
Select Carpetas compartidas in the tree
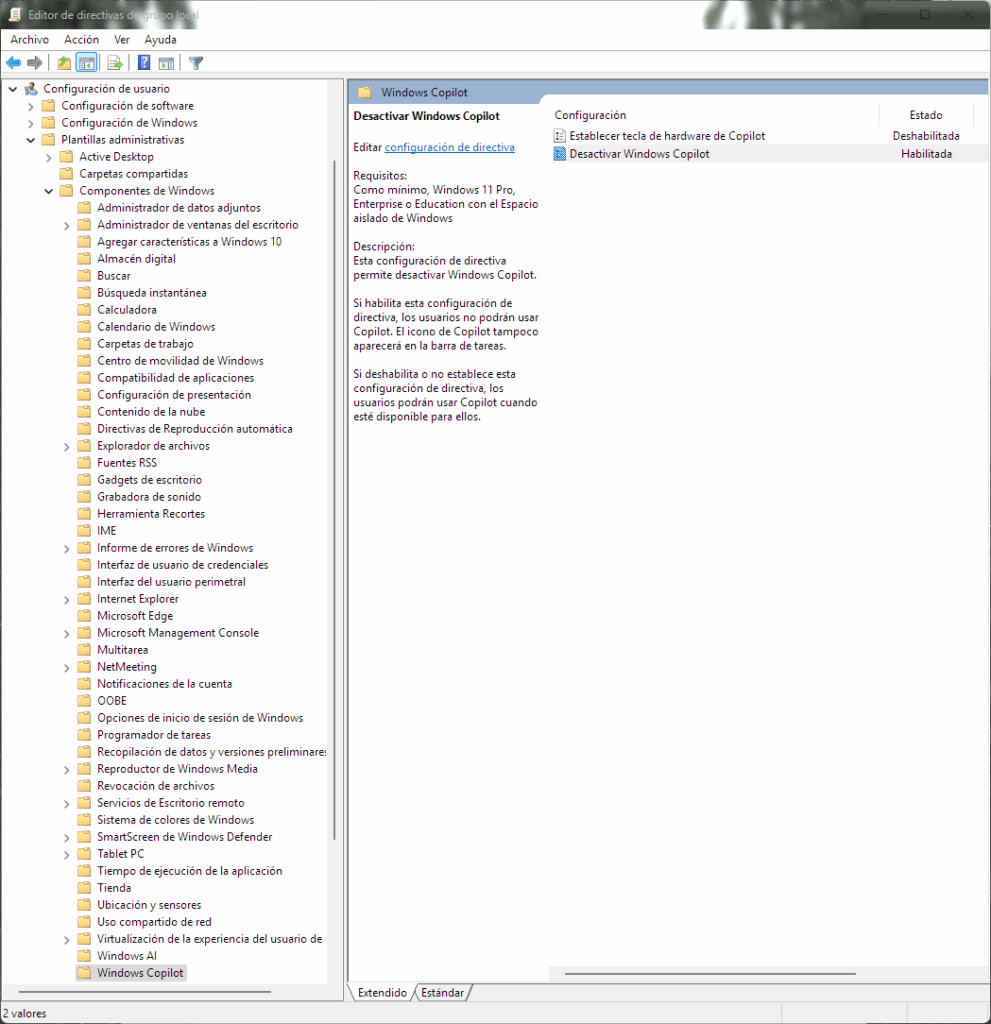click(x=133, y=174)
